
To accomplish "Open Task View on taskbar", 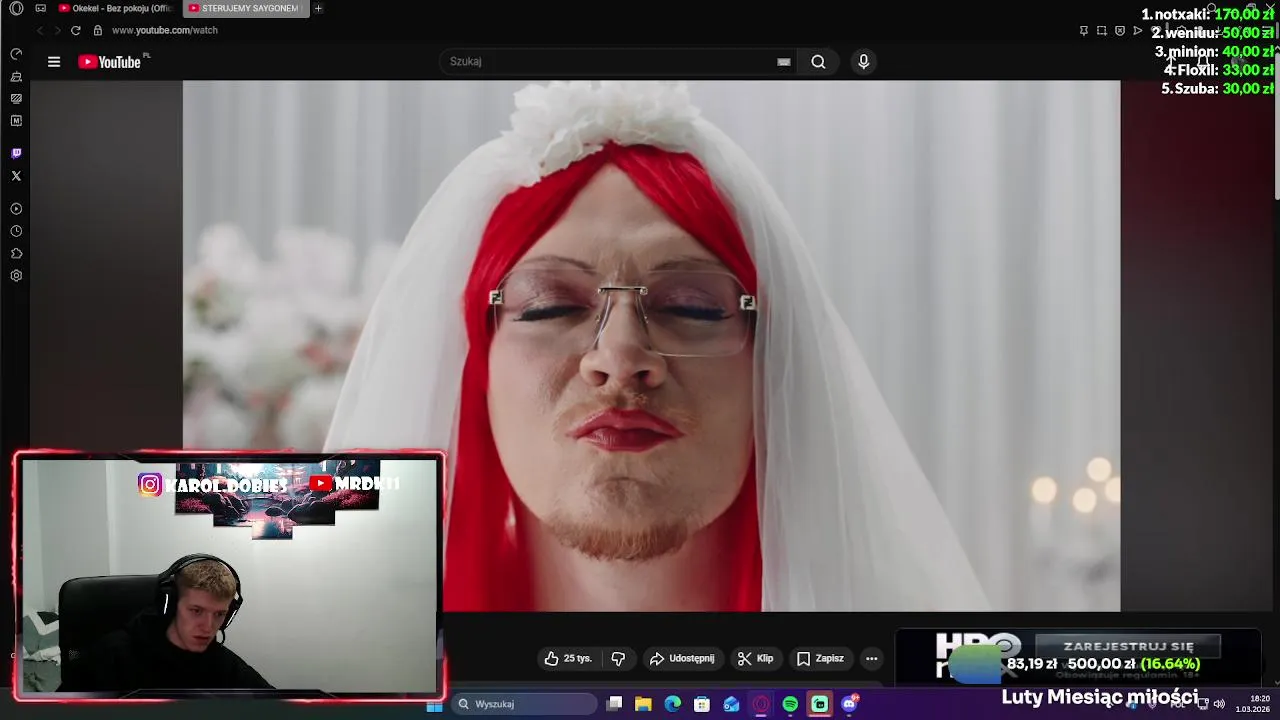I will tap(614, 704).
